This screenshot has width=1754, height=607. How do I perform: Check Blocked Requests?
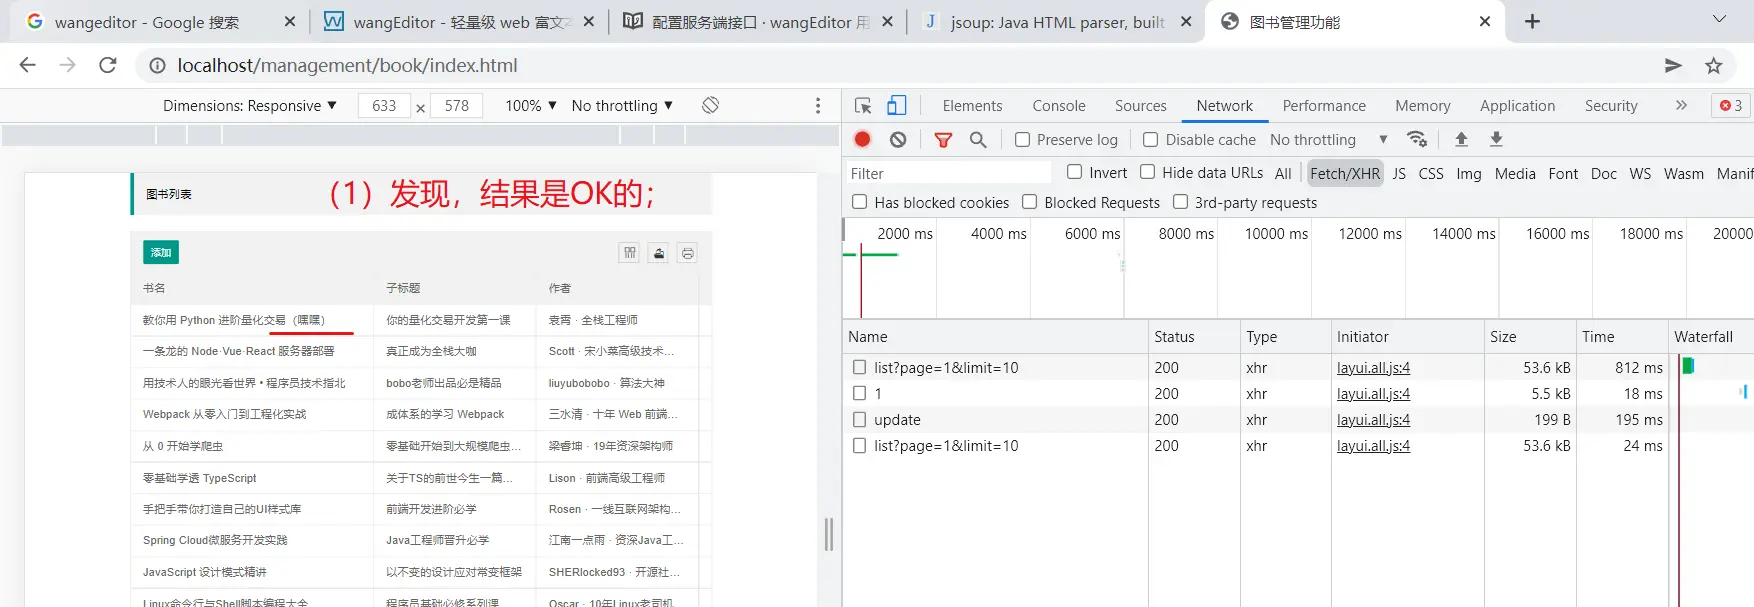point(1029,202)
